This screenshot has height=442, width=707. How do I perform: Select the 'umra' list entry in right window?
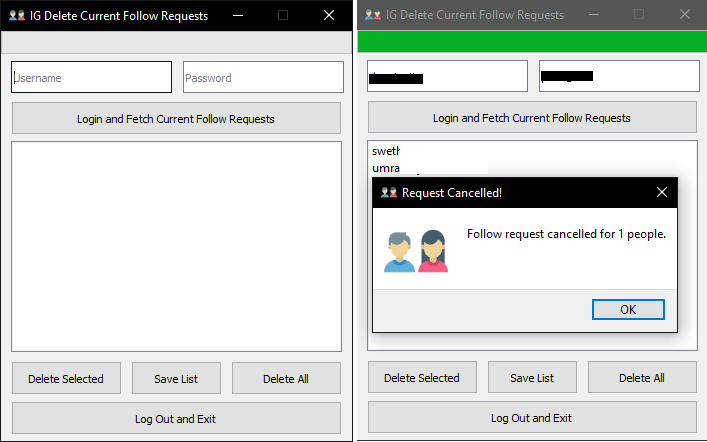[386, 168]
